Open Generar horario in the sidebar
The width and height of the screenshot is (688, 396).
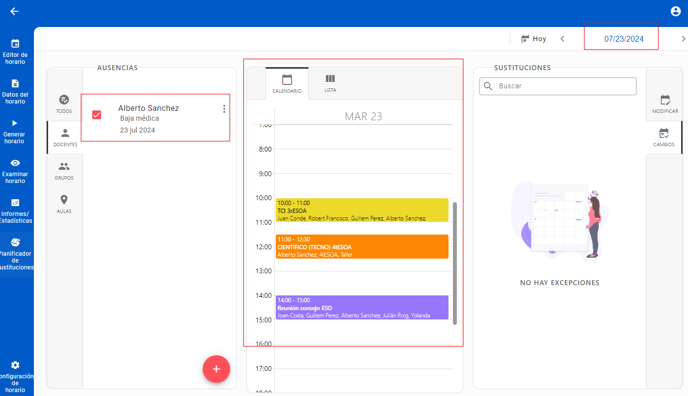pos(14,131)
